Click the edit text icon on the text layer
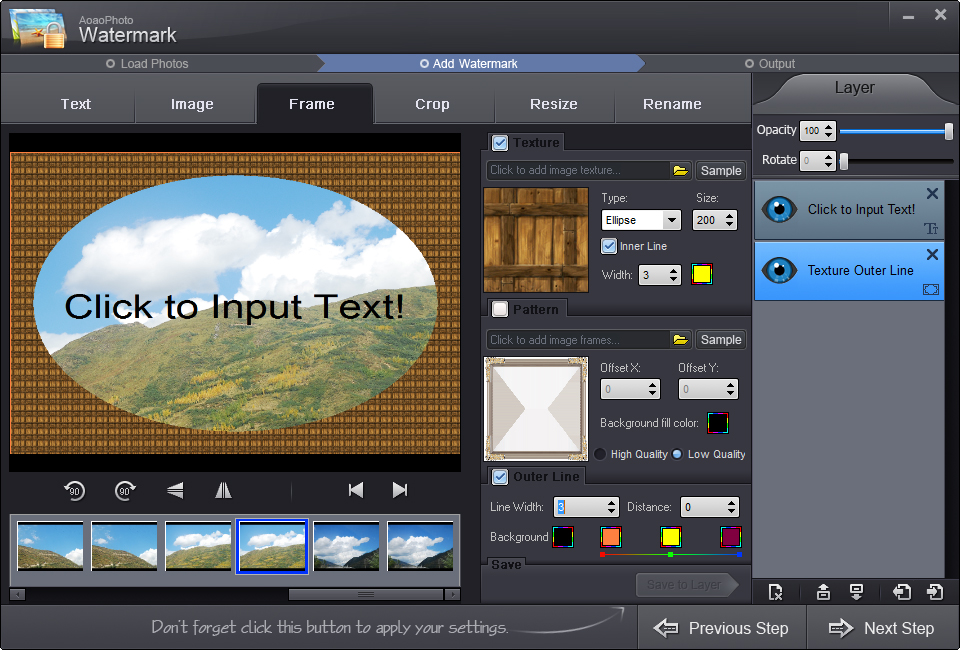Viewport: 960px width, 650px height. point(932,228)
